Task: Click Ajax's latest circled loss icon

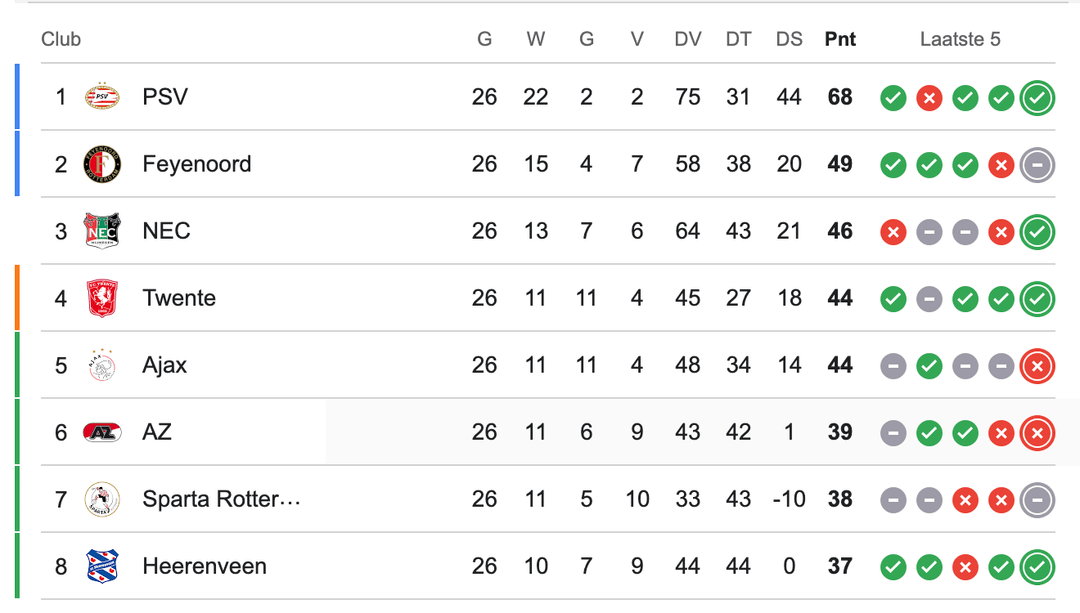Action: [x=1037, y=366]
